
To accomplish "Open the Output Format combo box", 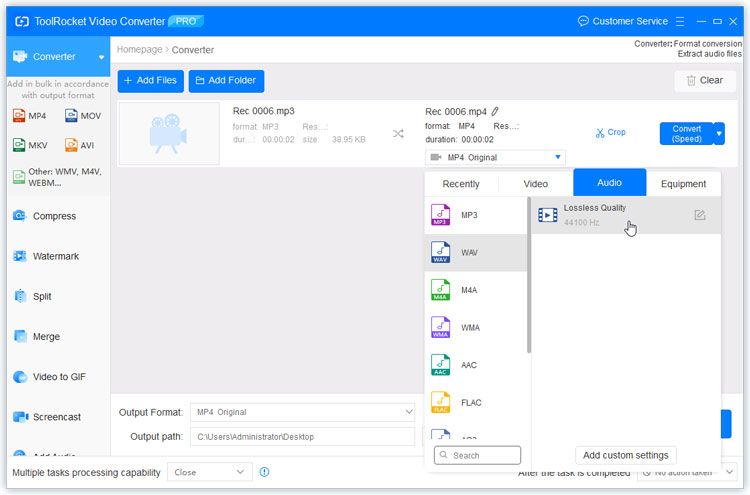I will [x=302, y=412].
